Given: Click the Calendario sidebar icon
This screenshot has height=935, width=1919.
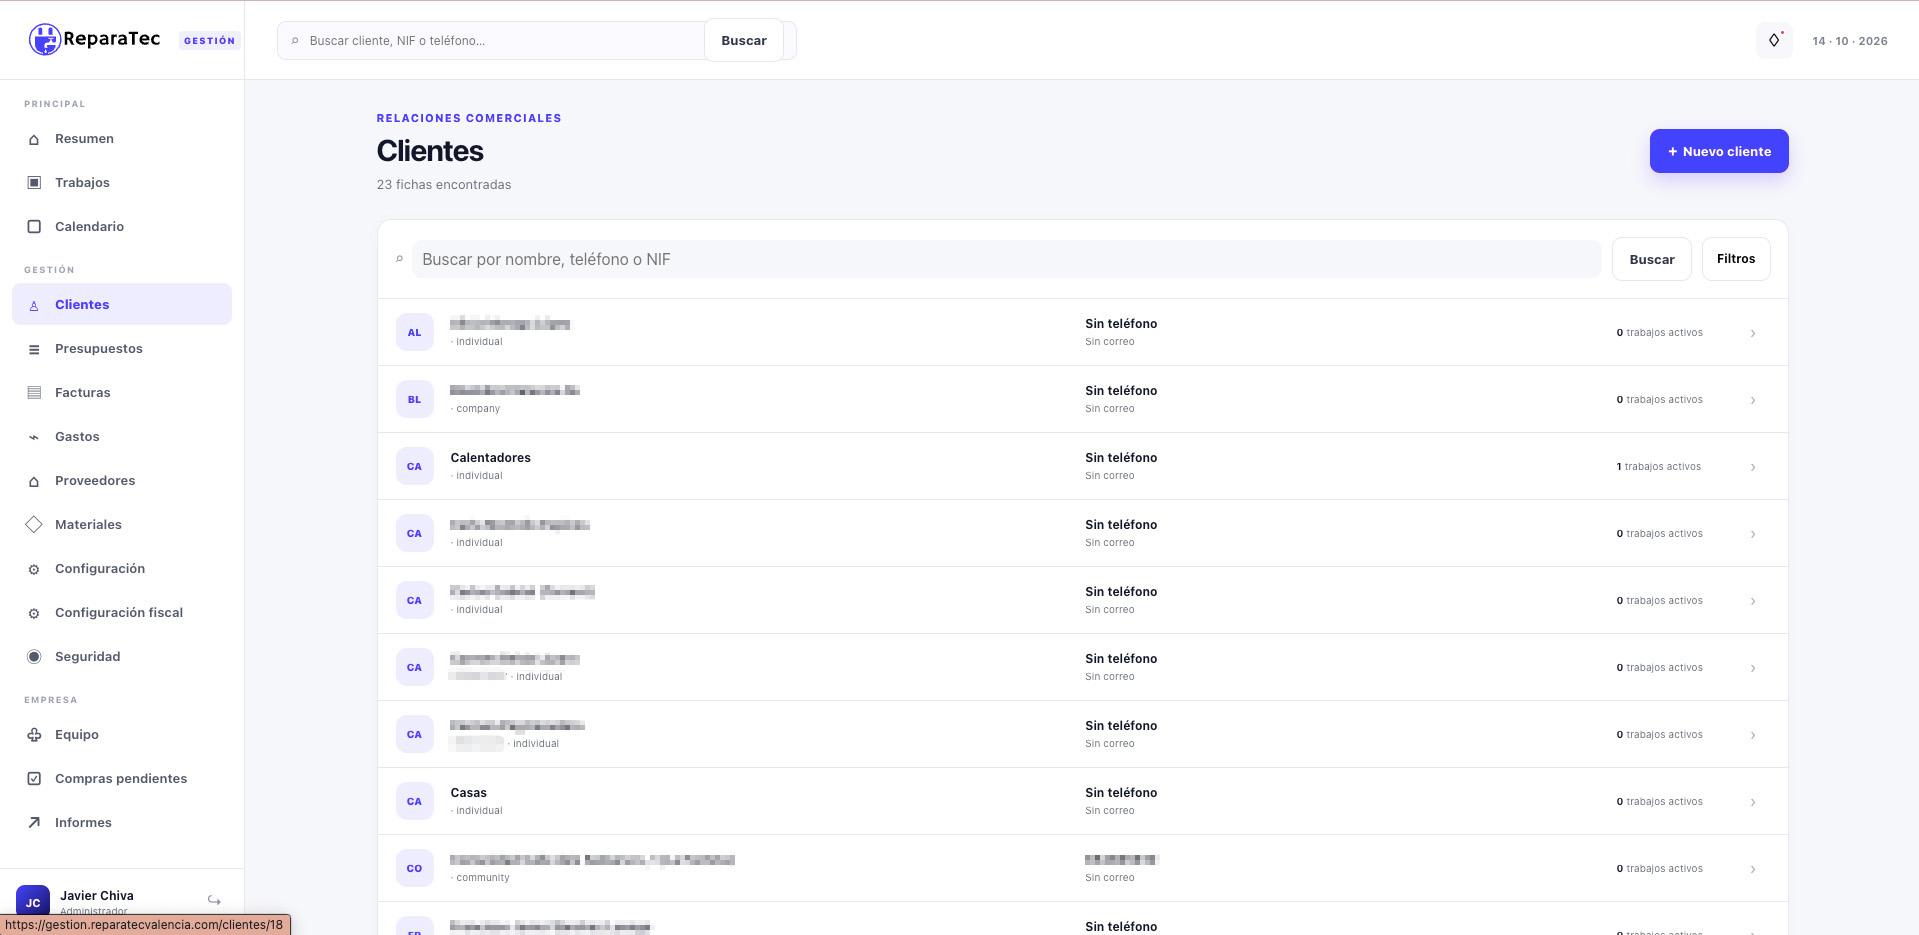Looking at the screenshot, I should coord(34,227).
